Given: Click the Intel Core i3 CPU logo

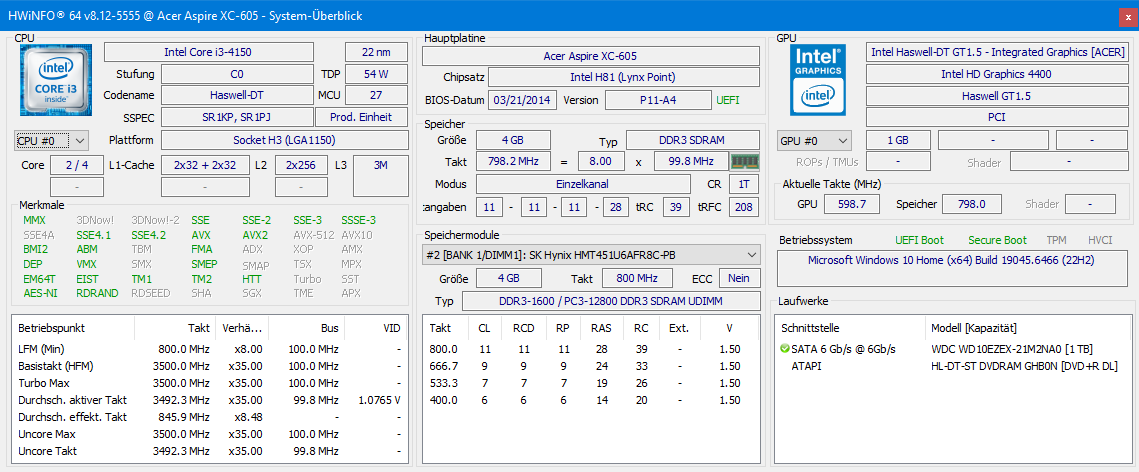Looking at the screenshot, I should coord(56,82).
